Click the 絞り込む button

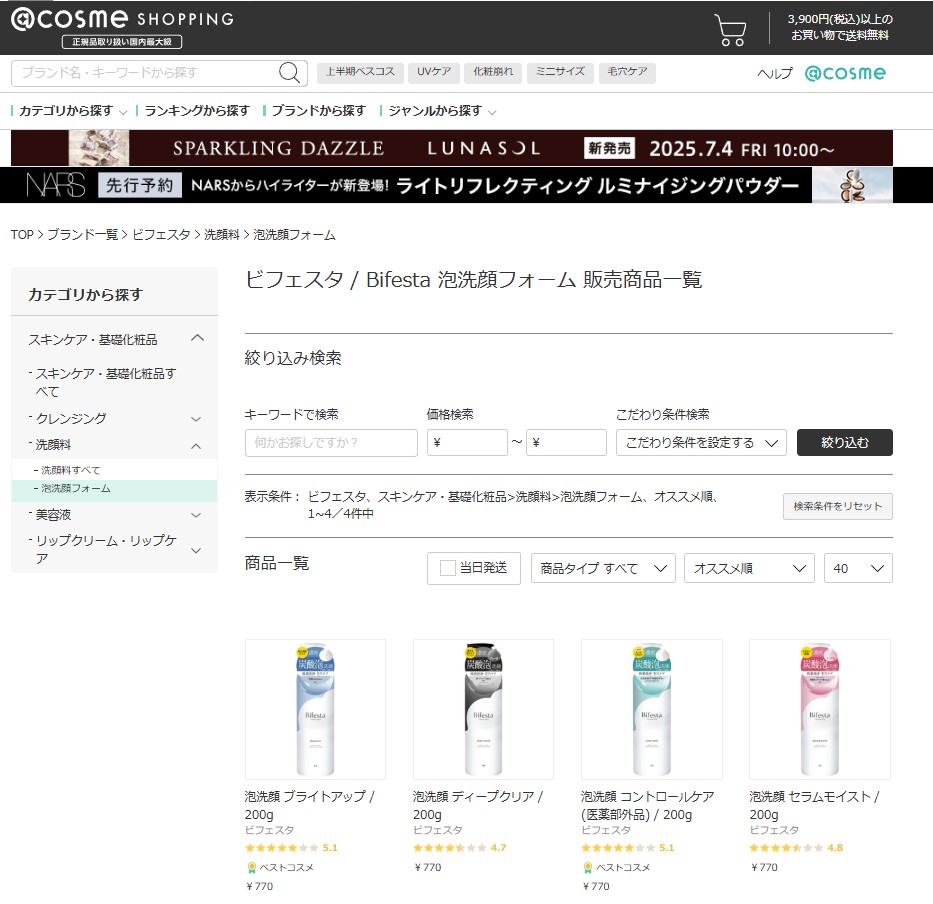tap(844, 443)
